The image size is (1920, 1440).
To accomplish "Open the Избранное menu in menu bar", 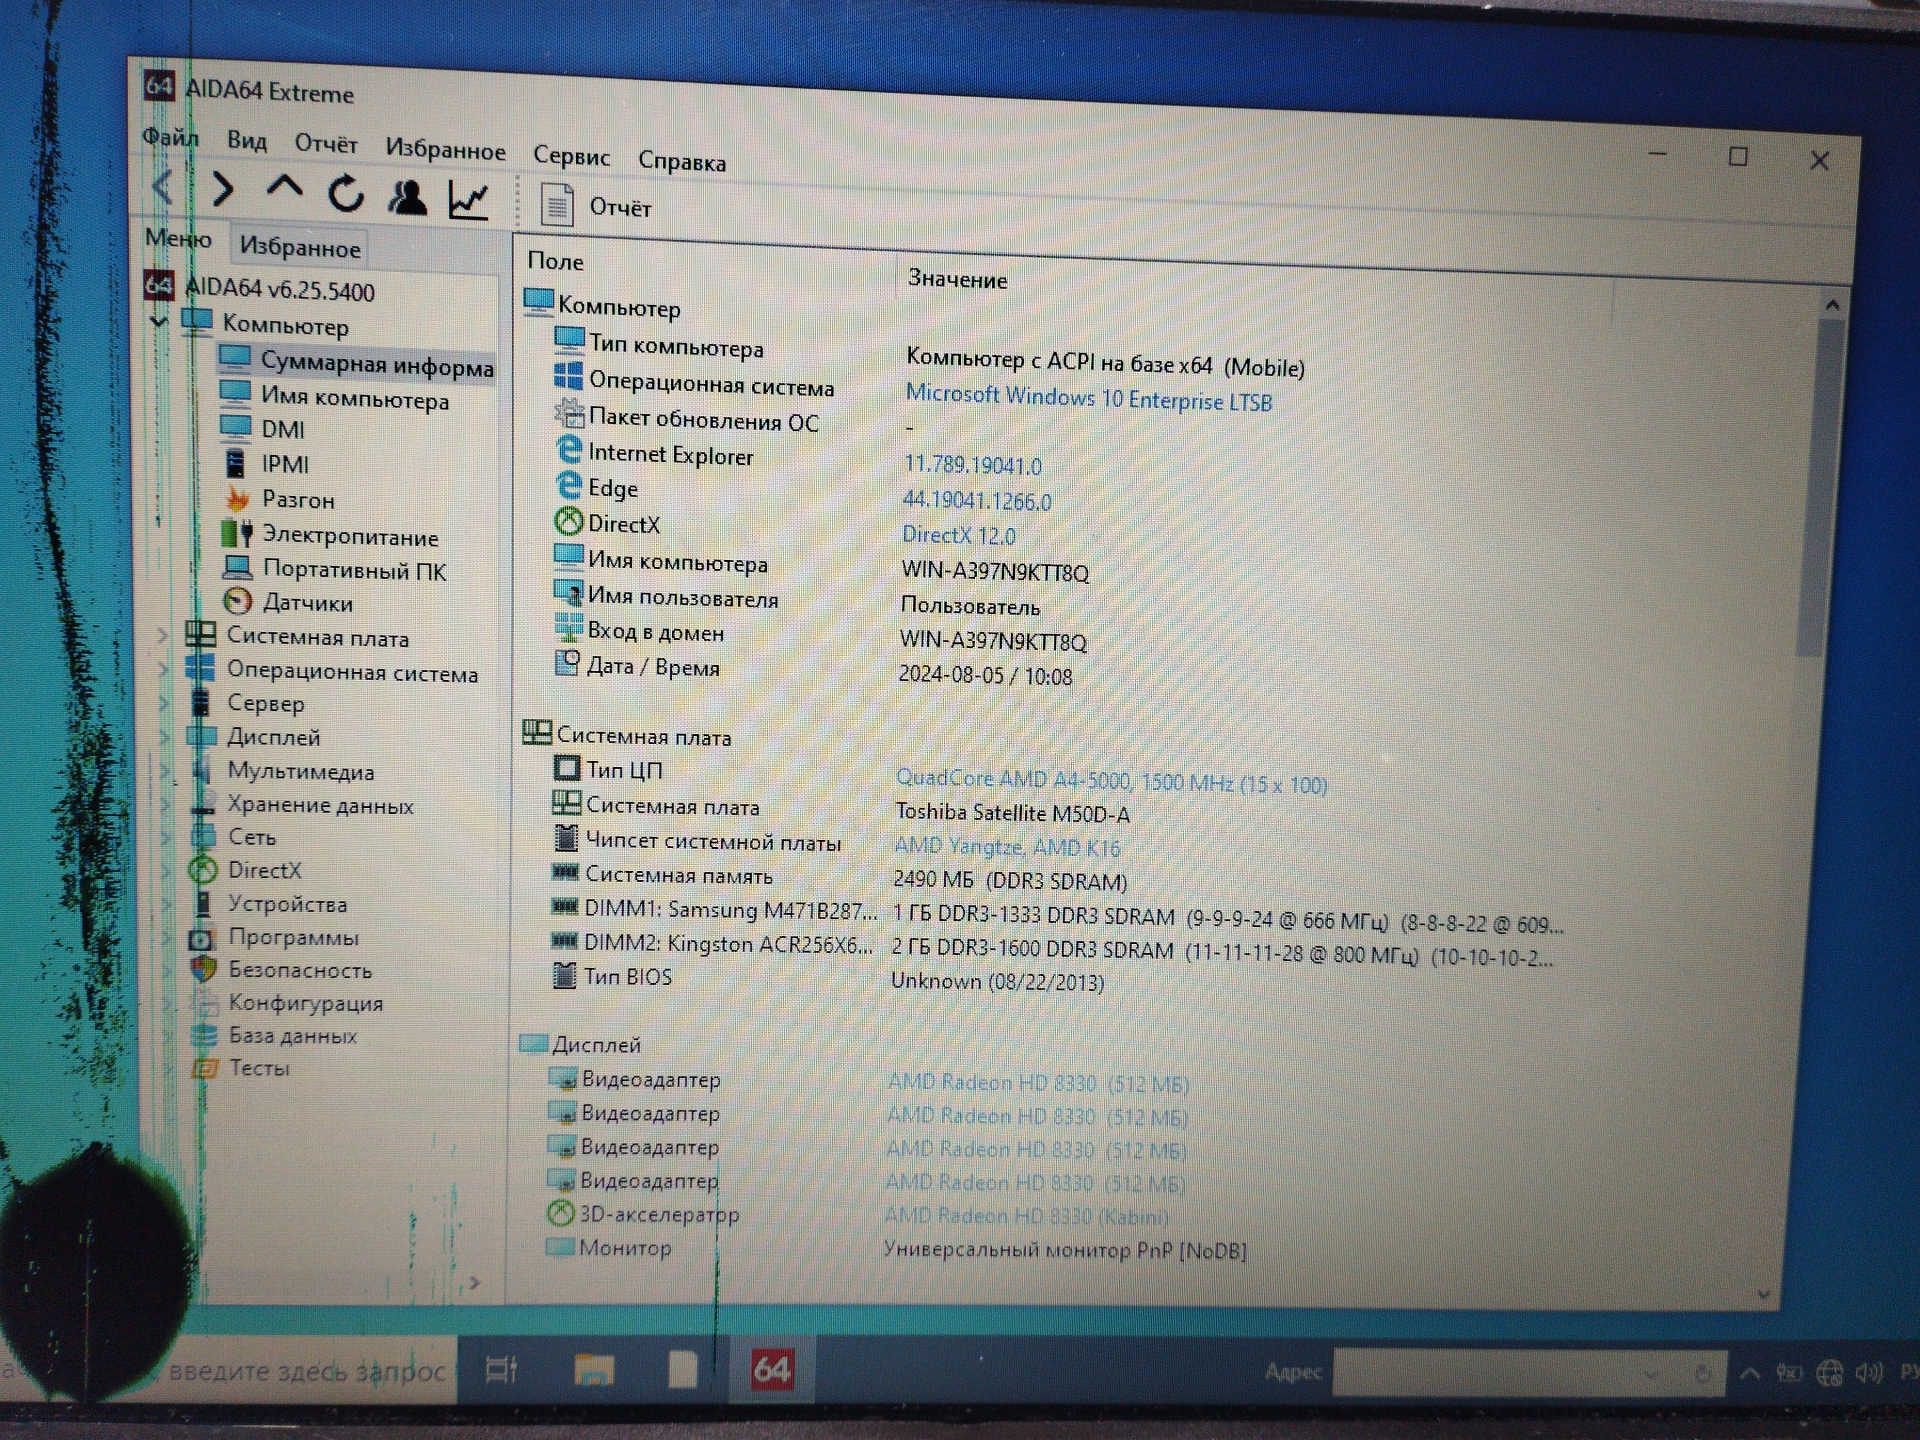I will [445, 150].
